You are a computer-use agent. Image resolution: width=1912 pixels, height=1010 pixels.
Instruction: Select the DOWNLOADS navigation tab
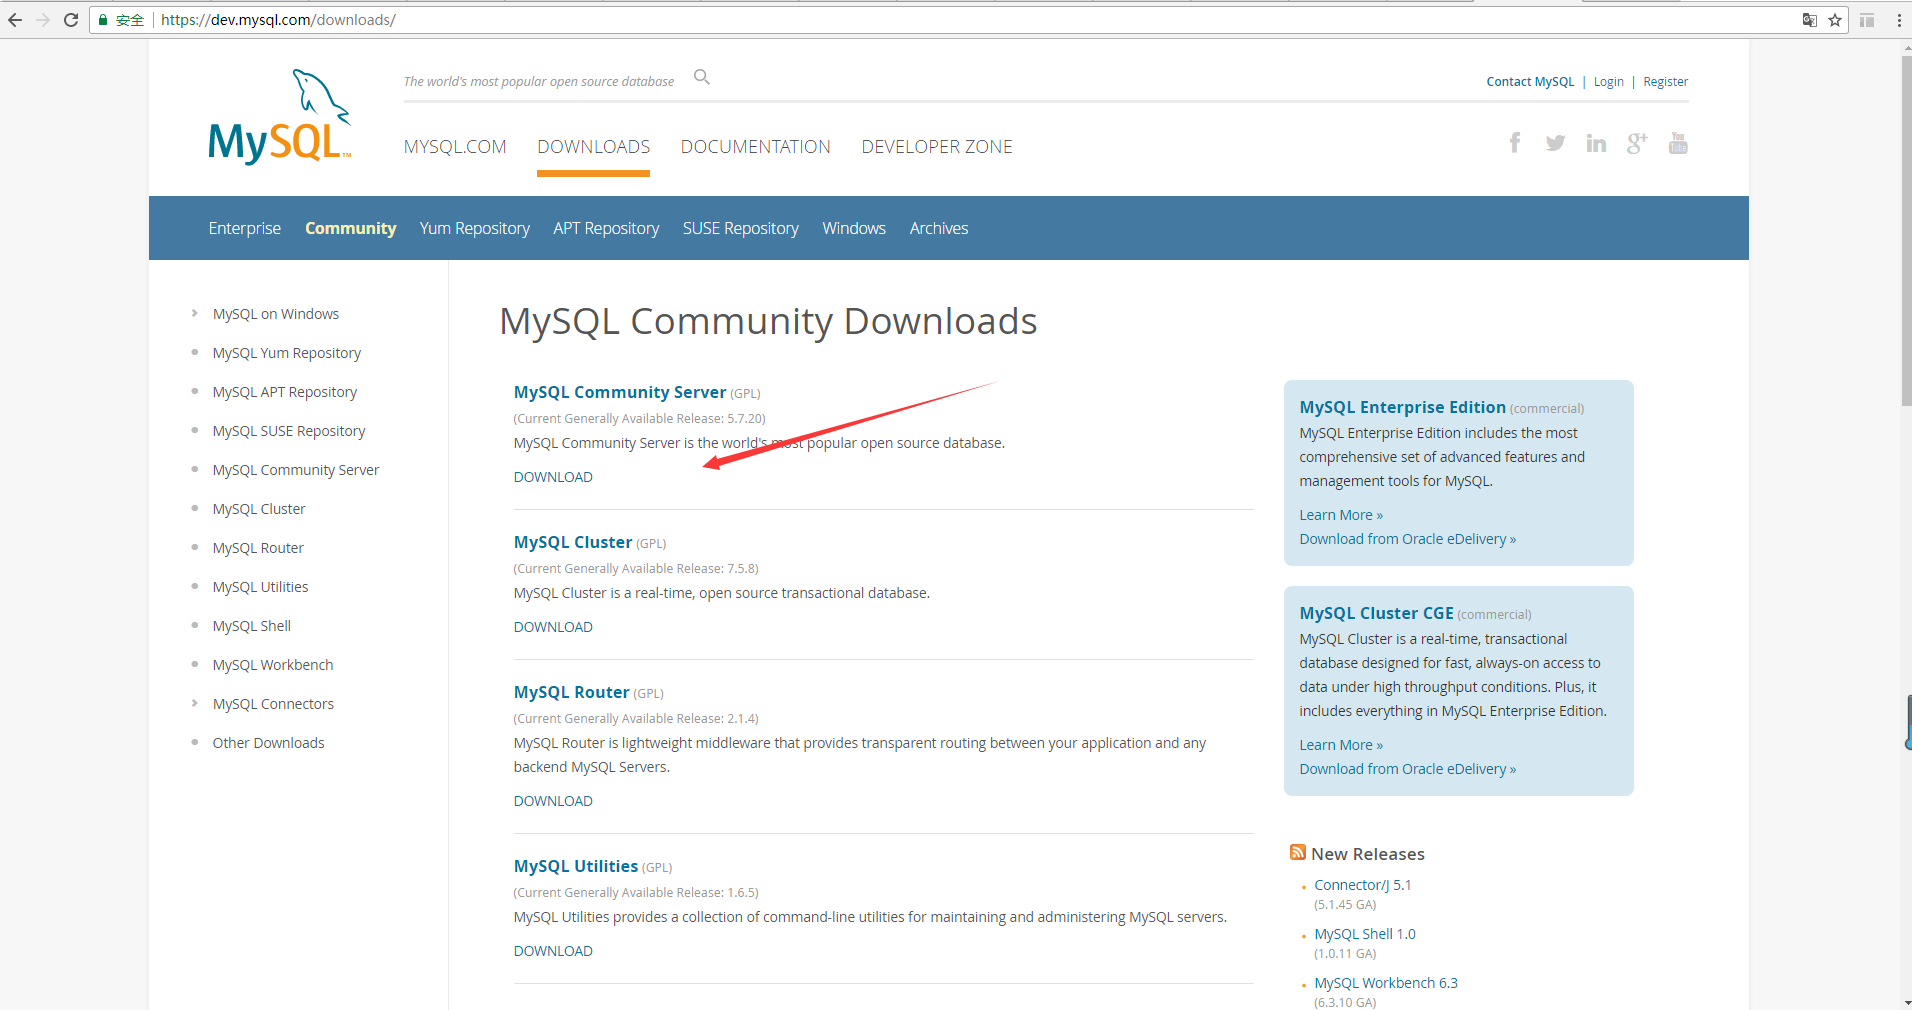tap(594, 147)
